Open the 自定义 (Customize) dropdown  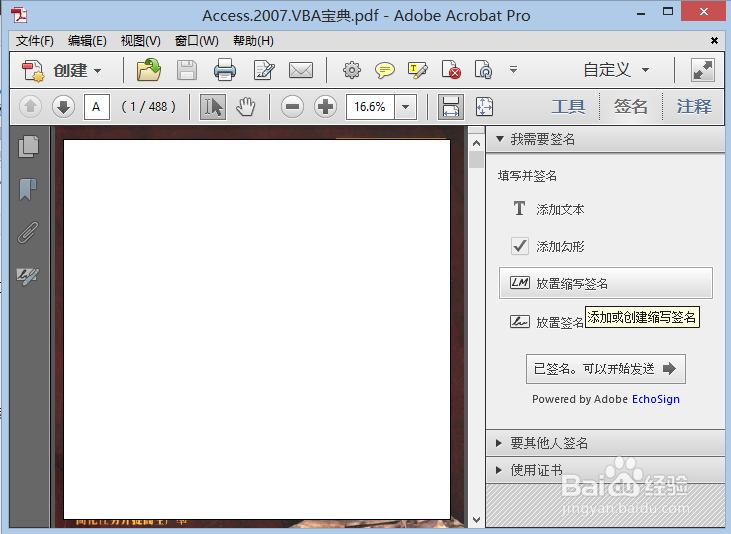point(616,70)
